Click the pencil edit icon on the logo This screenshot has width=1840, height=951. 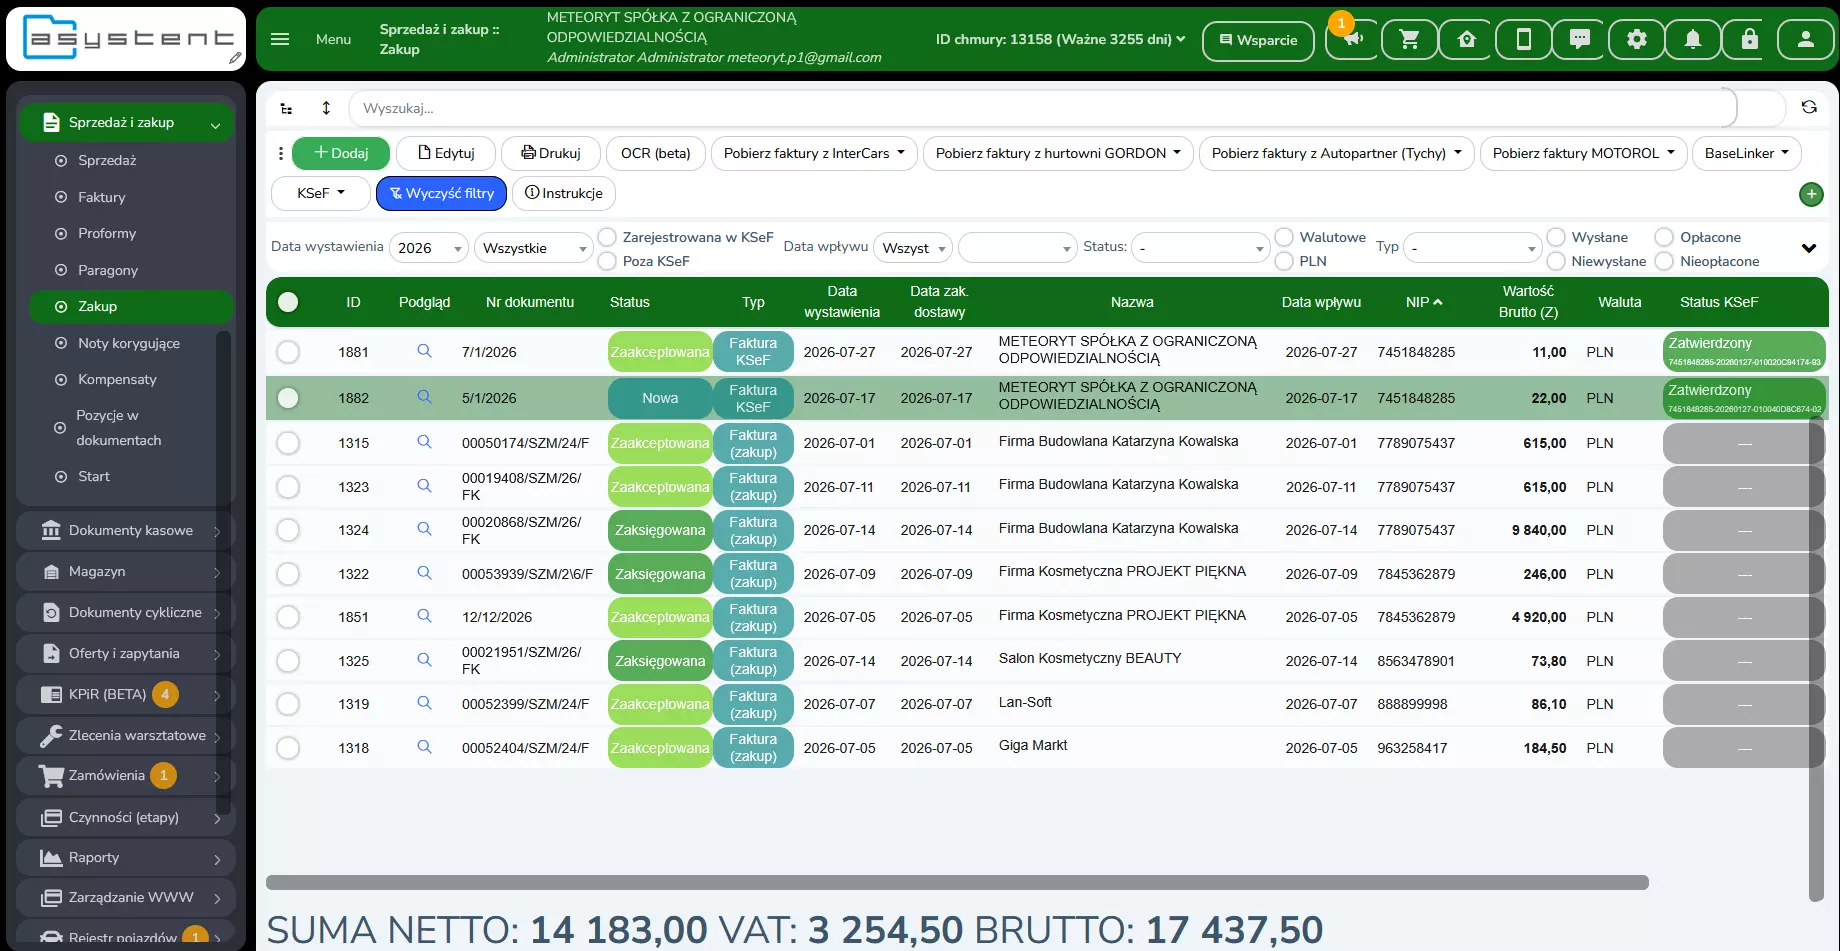(x=235, y=59)
